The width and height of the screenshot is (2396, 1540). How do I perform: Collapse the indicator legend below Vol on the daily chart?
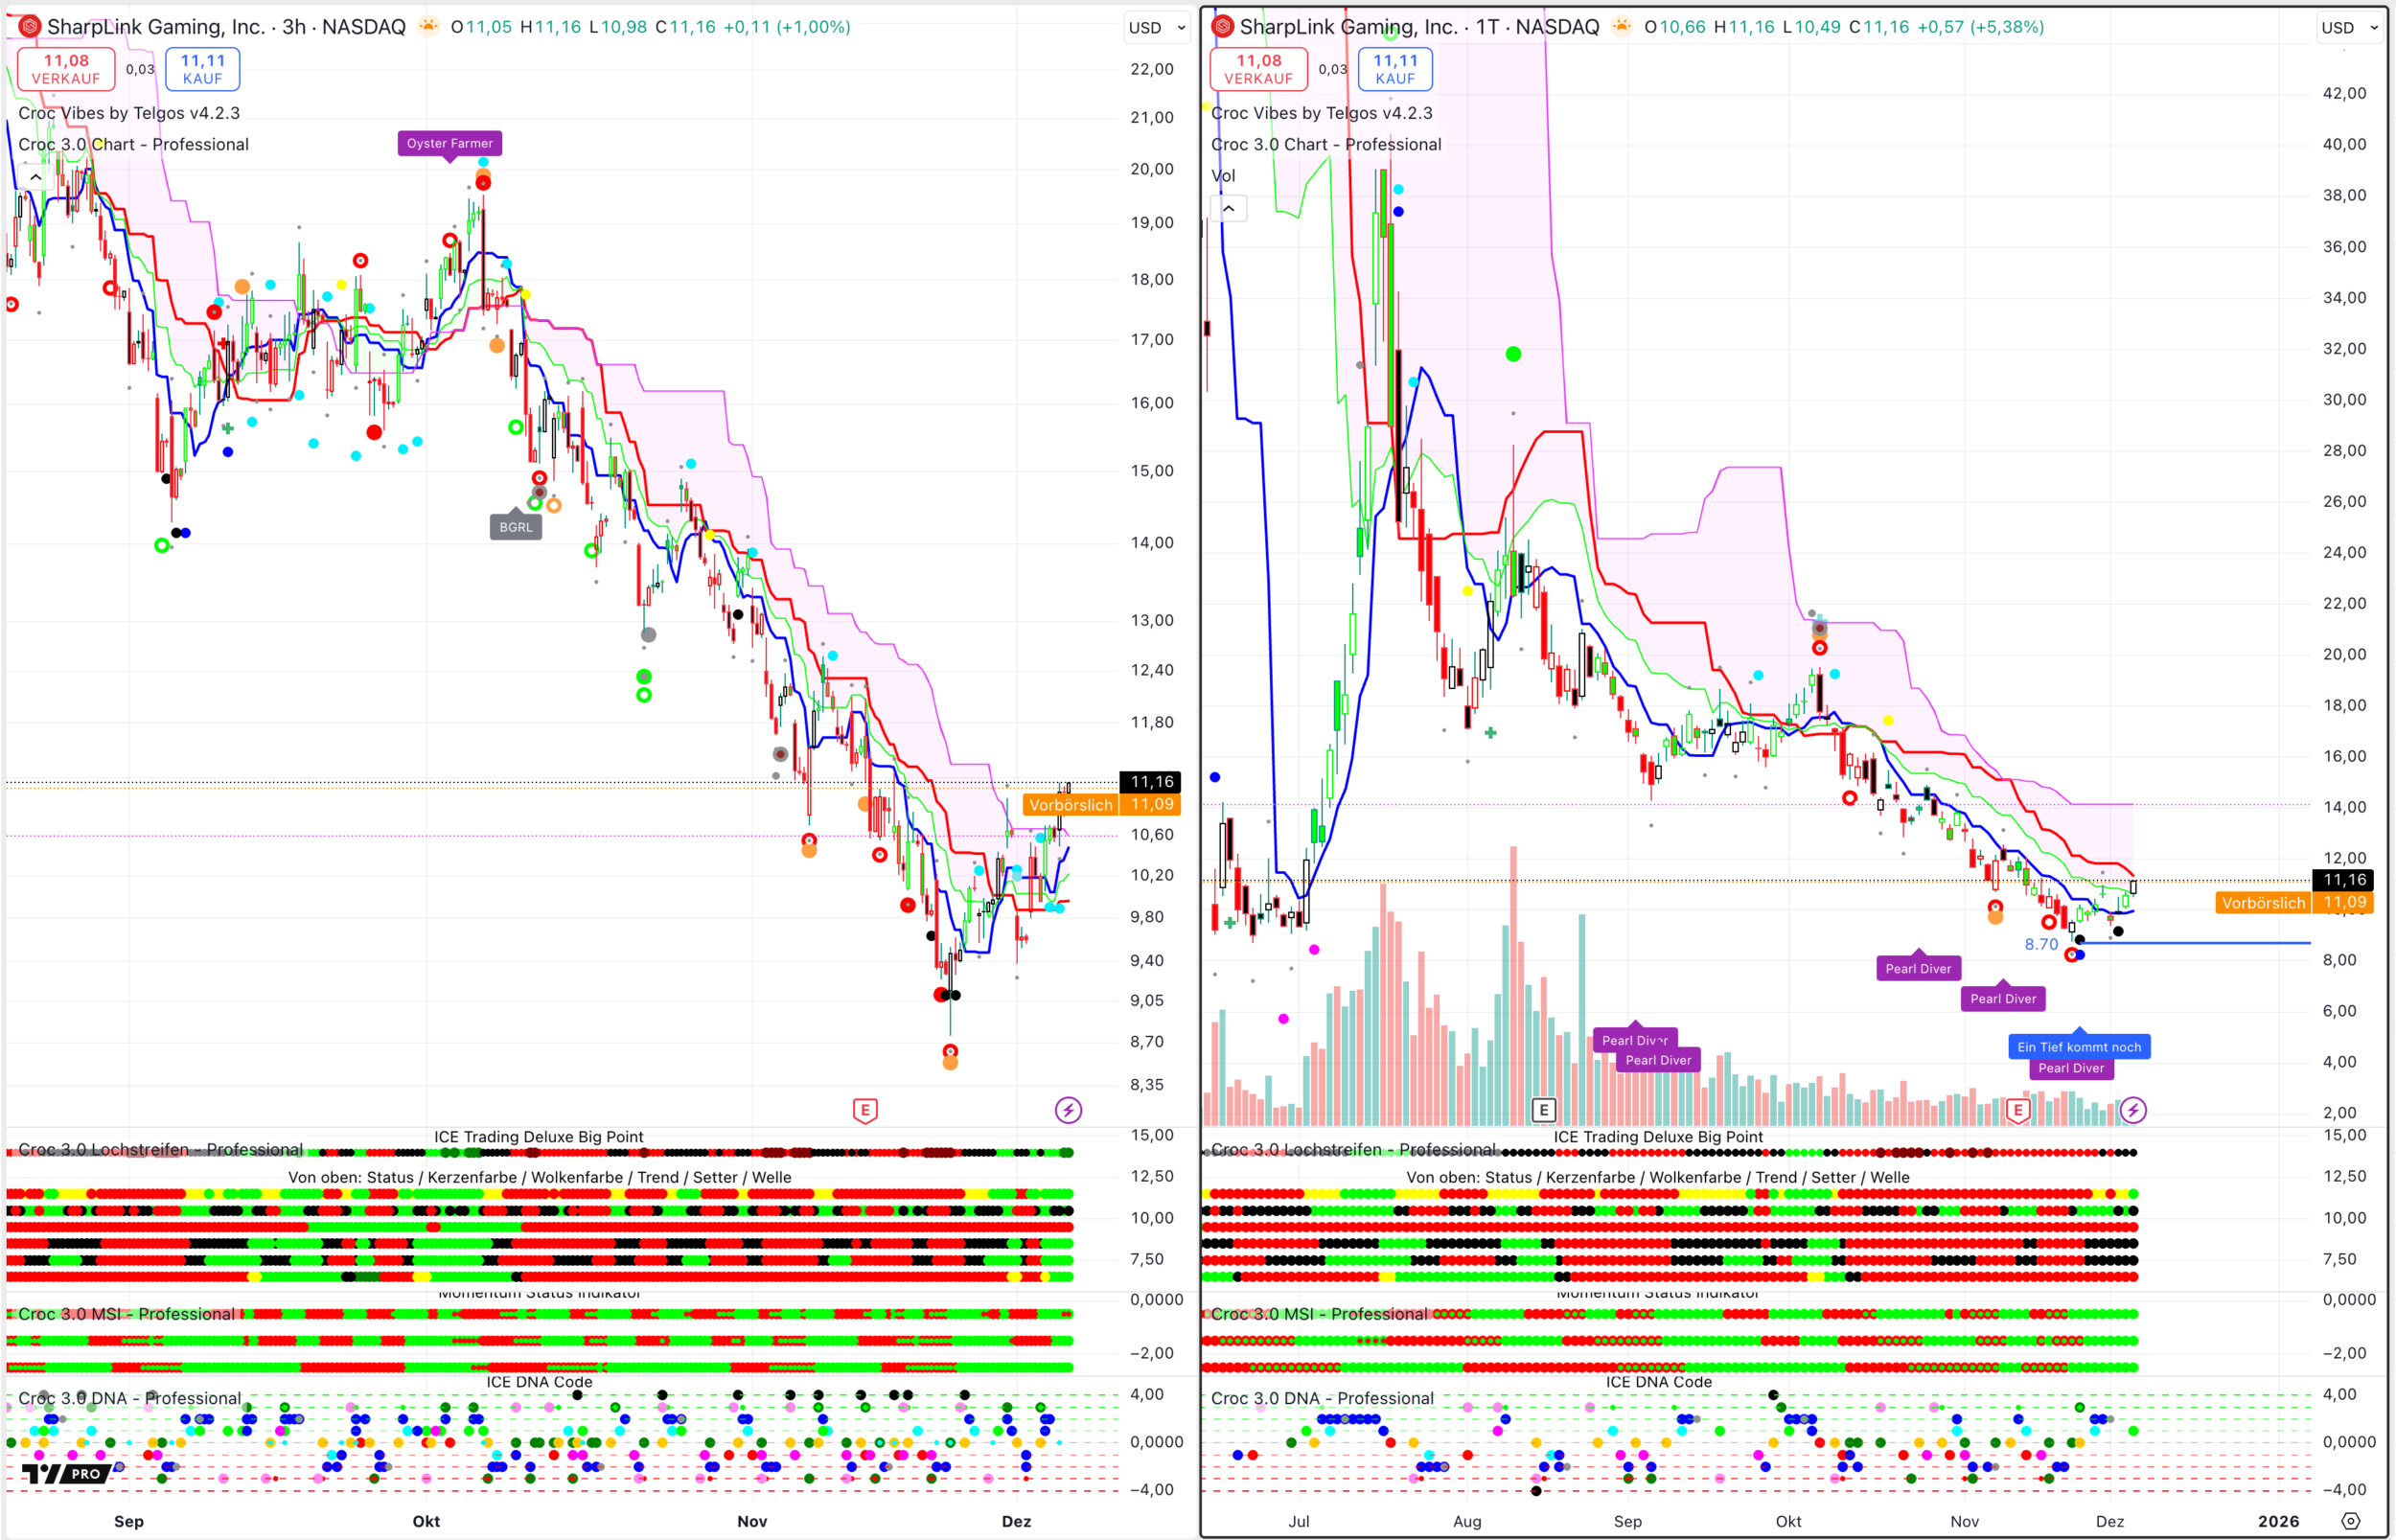pos(1228,208)
